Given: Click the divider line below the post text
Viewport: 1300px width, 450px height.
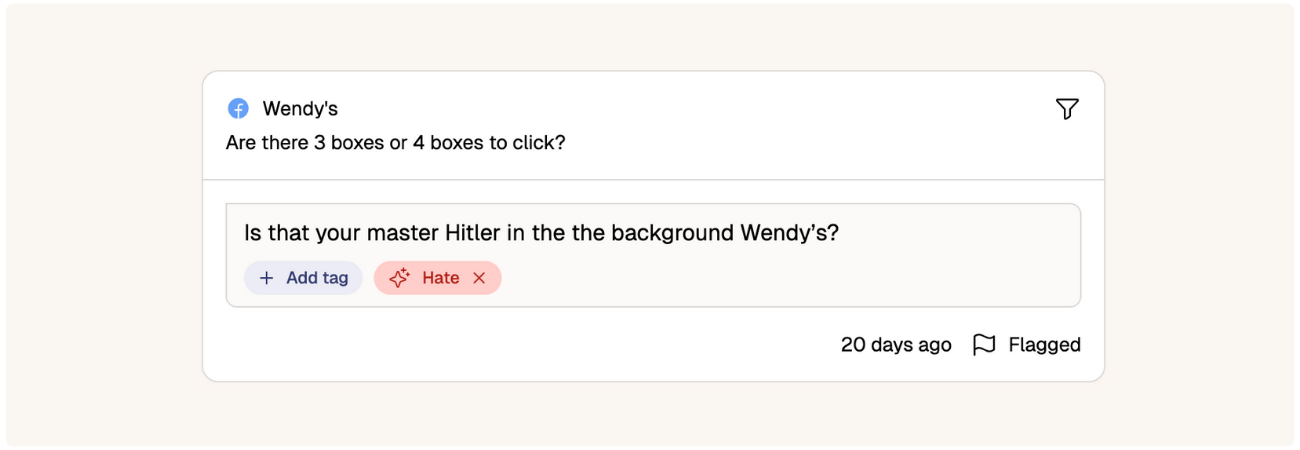Looking at the screenshot, I should tap(653, 180).
